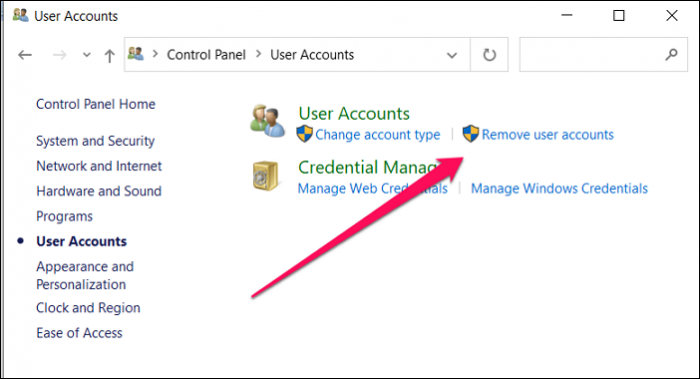
Task: Open Hardware and Sound category
Action: (x=99, y=191)
